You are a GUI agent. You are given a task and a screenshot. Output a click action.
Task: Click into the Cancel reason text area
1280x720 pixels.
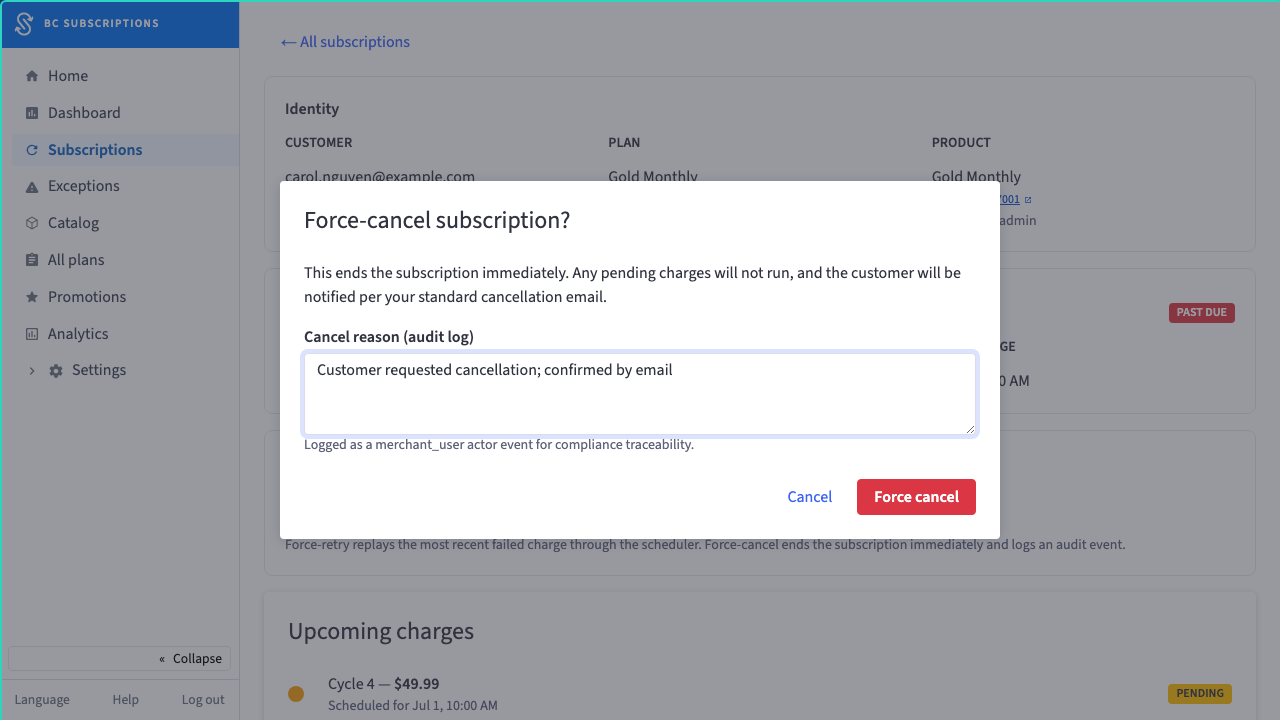640,394
